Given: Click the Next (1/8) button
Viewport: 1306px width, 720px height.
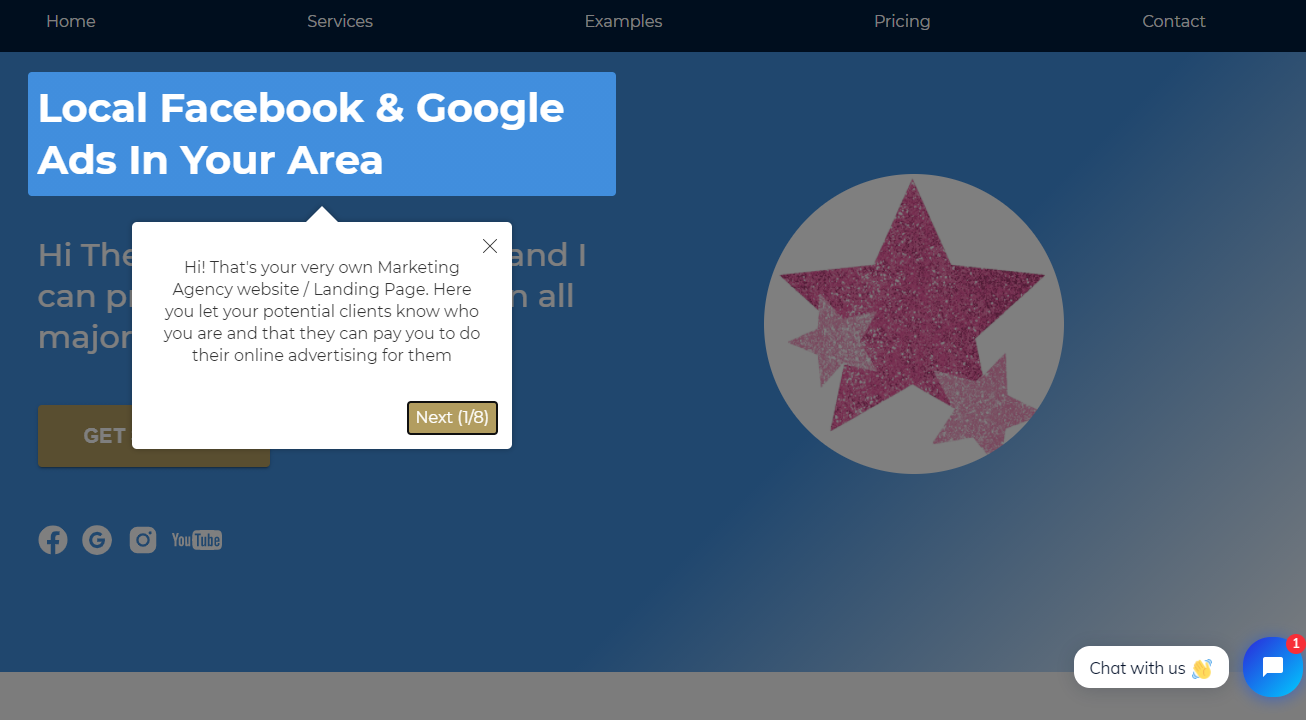Looking at the screenshot, I should click(452, 418).
